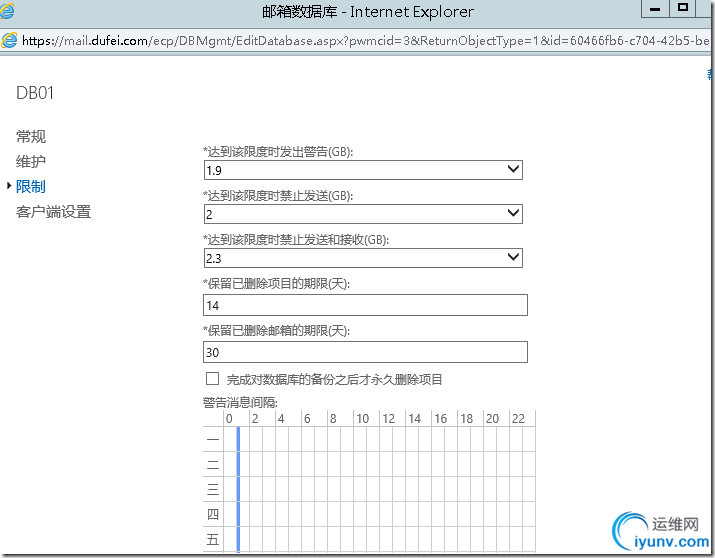Select the 三 day row in the schedule grid
Viewport: 715px width, 558px height.
coord(213,490)
